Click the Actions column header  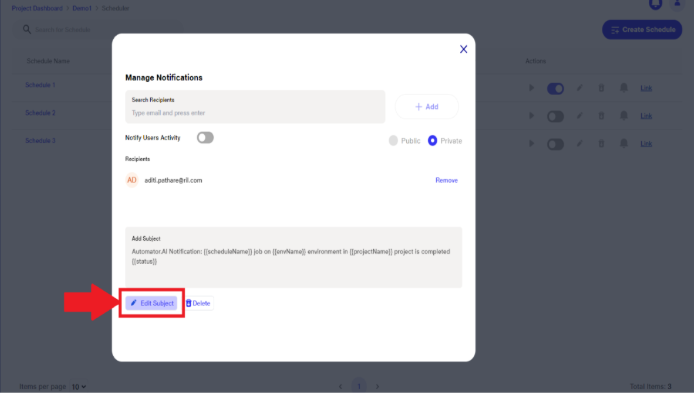click(536, 61)
